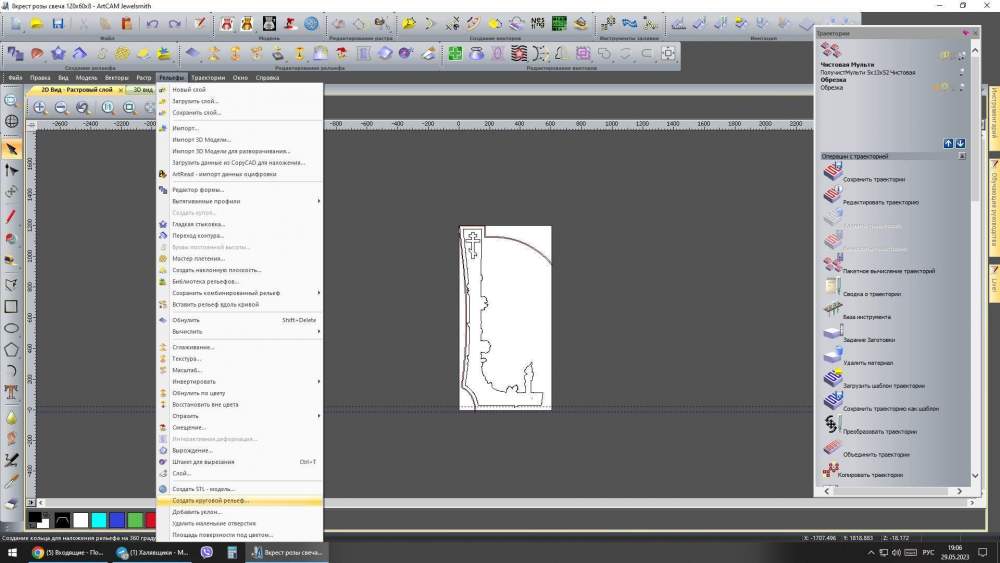Select the rectangle drawing tool
Viewport: 1000px width, 563px height.
(12, 306)
